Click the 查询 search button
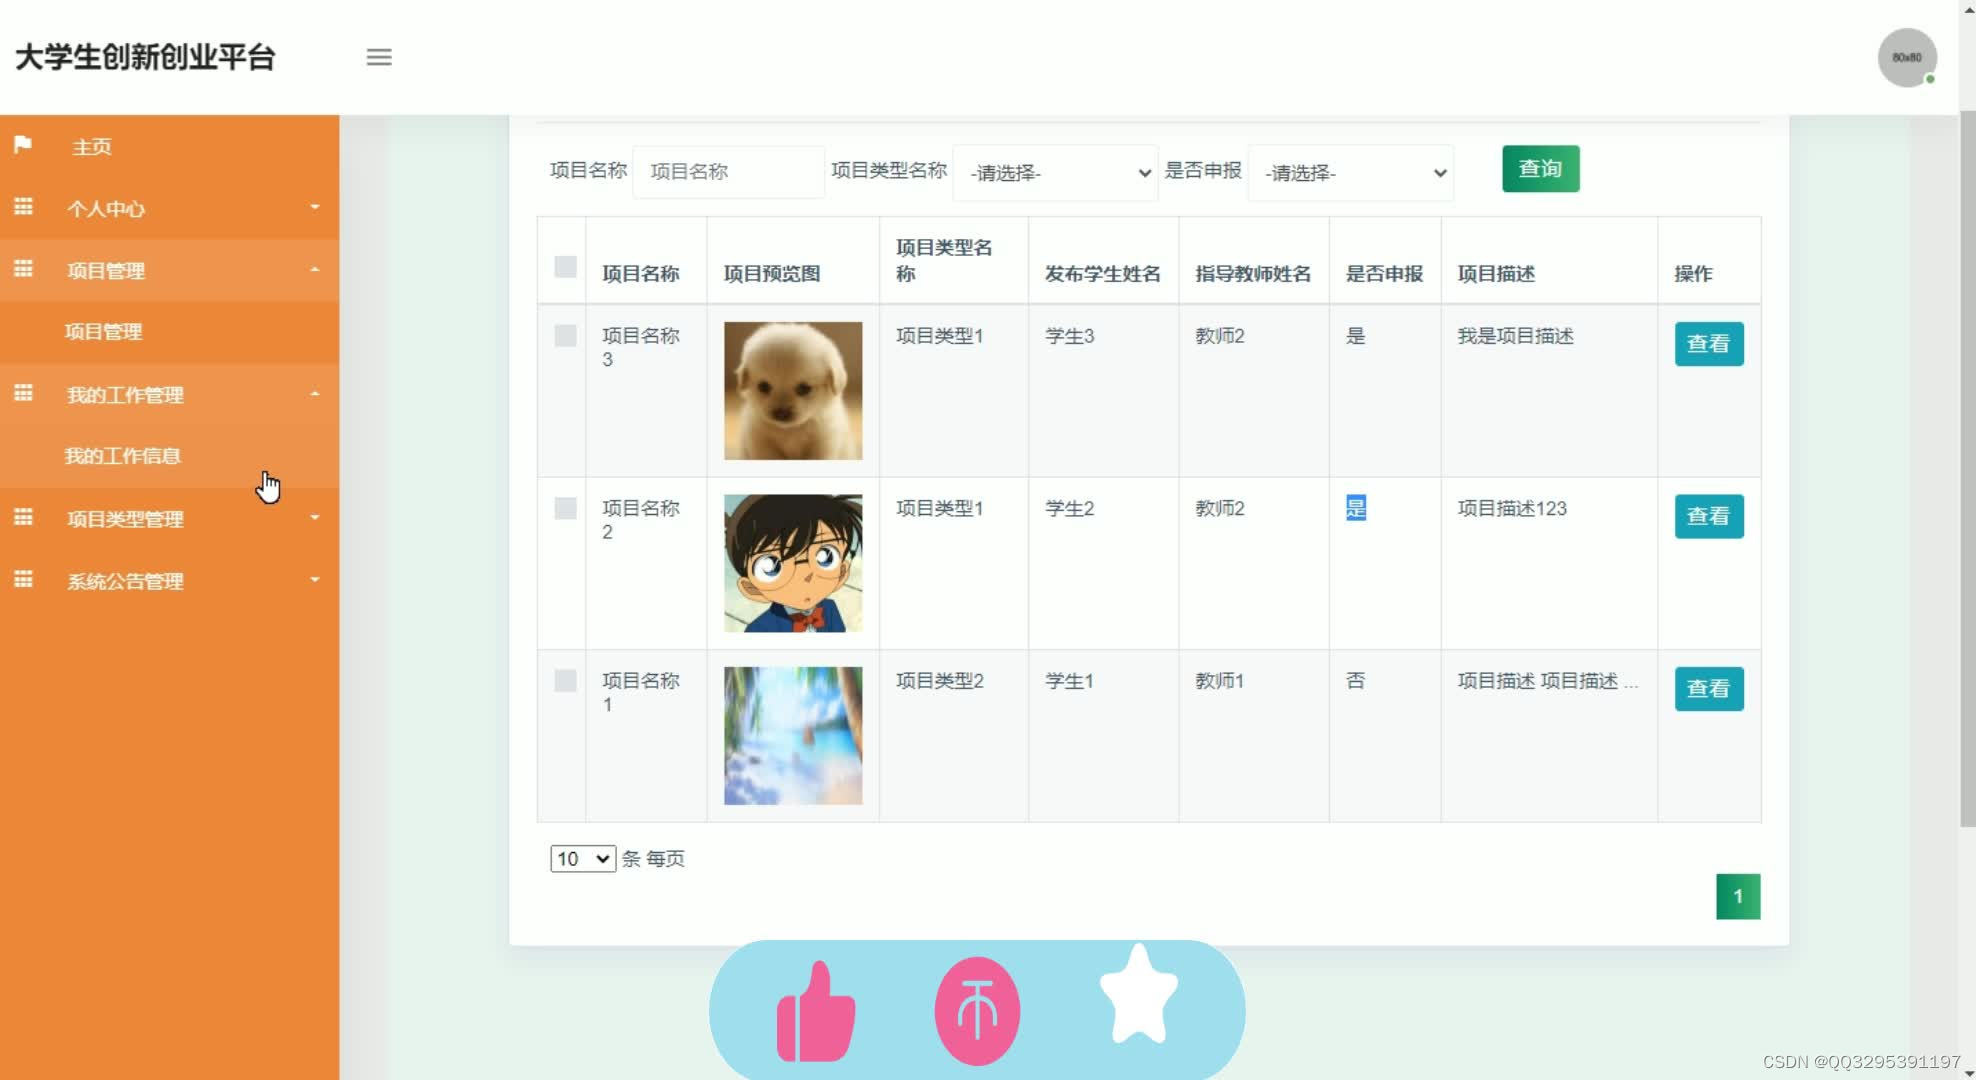Screen dimensions: 1976x1080 coord(1541,169)
